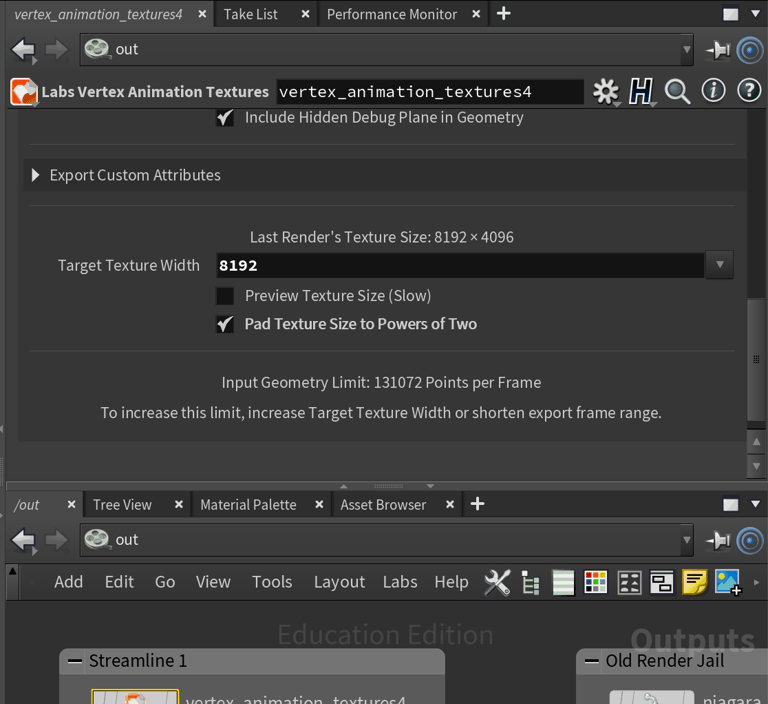768x704 pixels.
Task: Collapse the Streamline 1 network box
Action: [75, 661]
